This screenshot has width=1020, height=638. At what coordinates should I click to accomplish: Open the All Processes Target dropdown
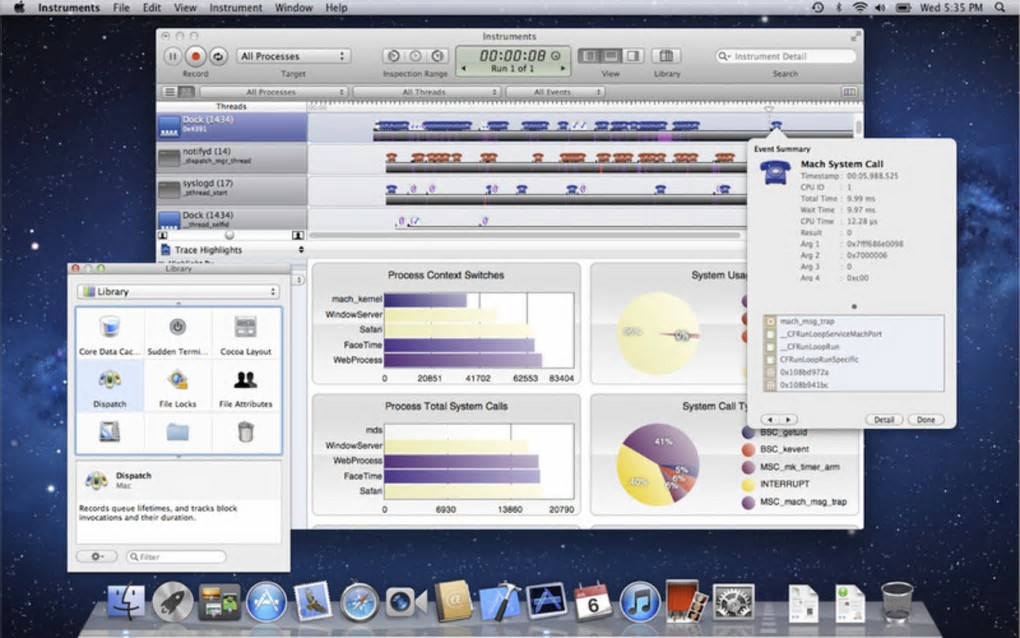tap(293, 57)
